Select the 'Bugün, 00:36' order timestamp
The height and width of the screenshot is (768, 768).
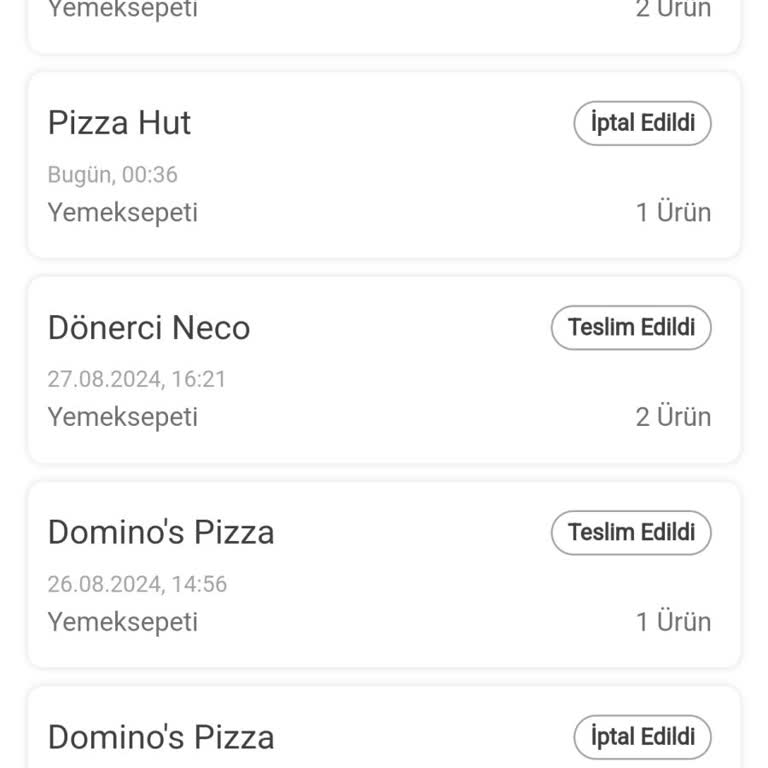(112, 175)
